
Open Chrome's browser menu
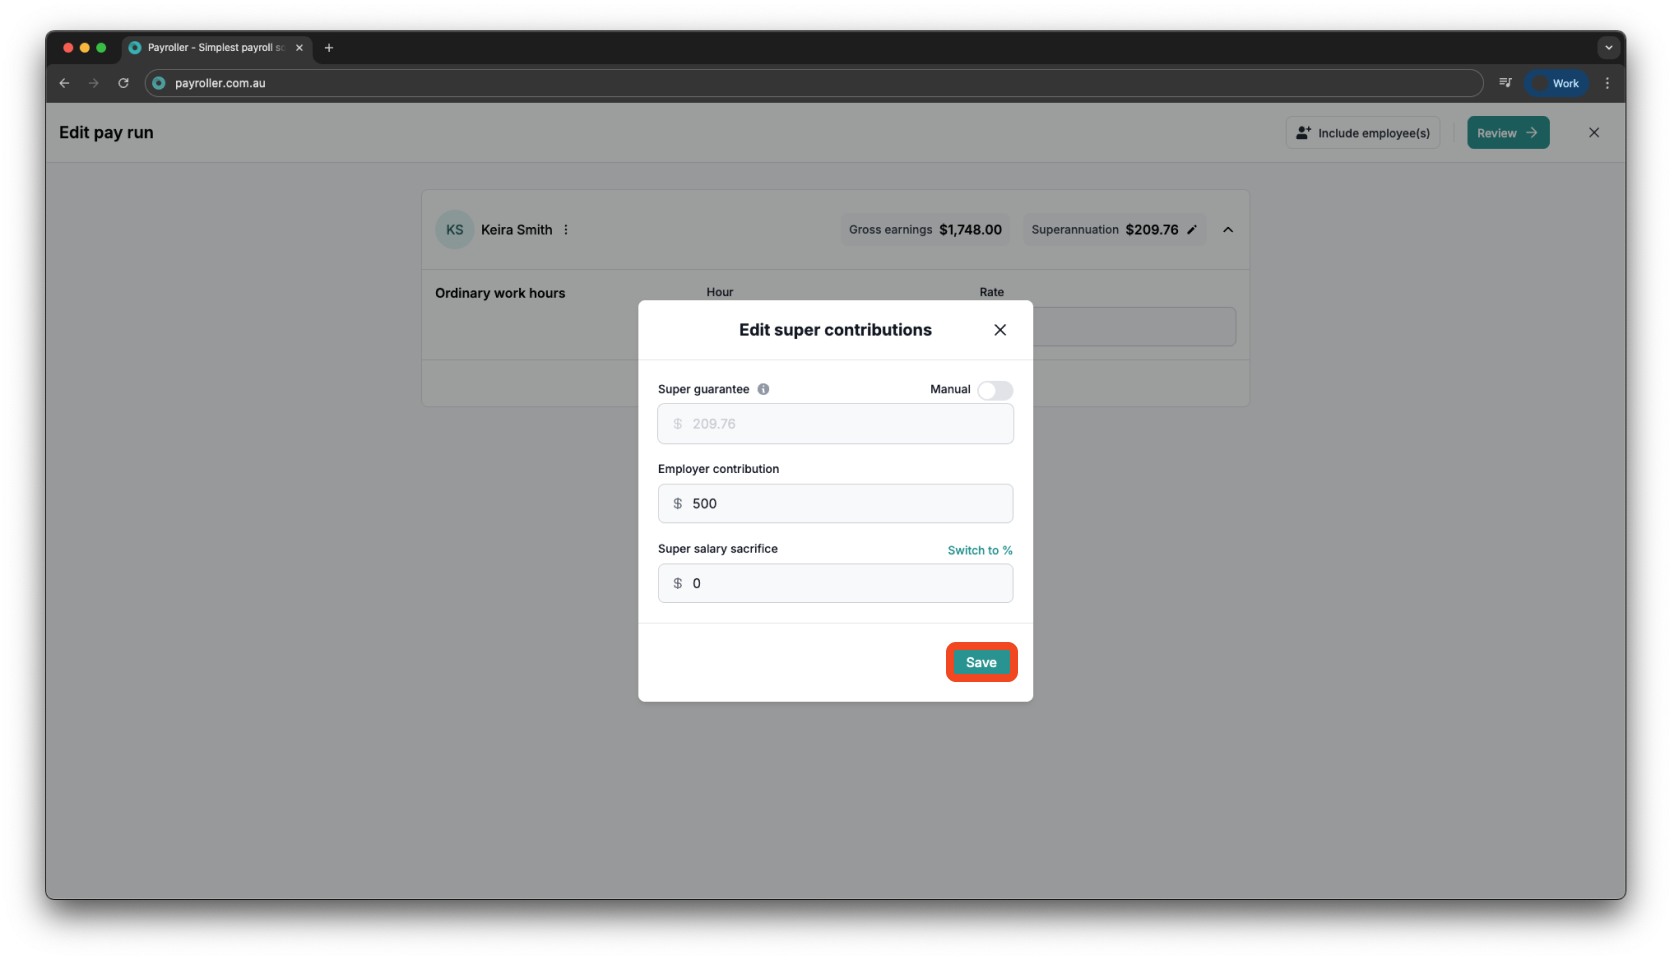coord(1608,83)
